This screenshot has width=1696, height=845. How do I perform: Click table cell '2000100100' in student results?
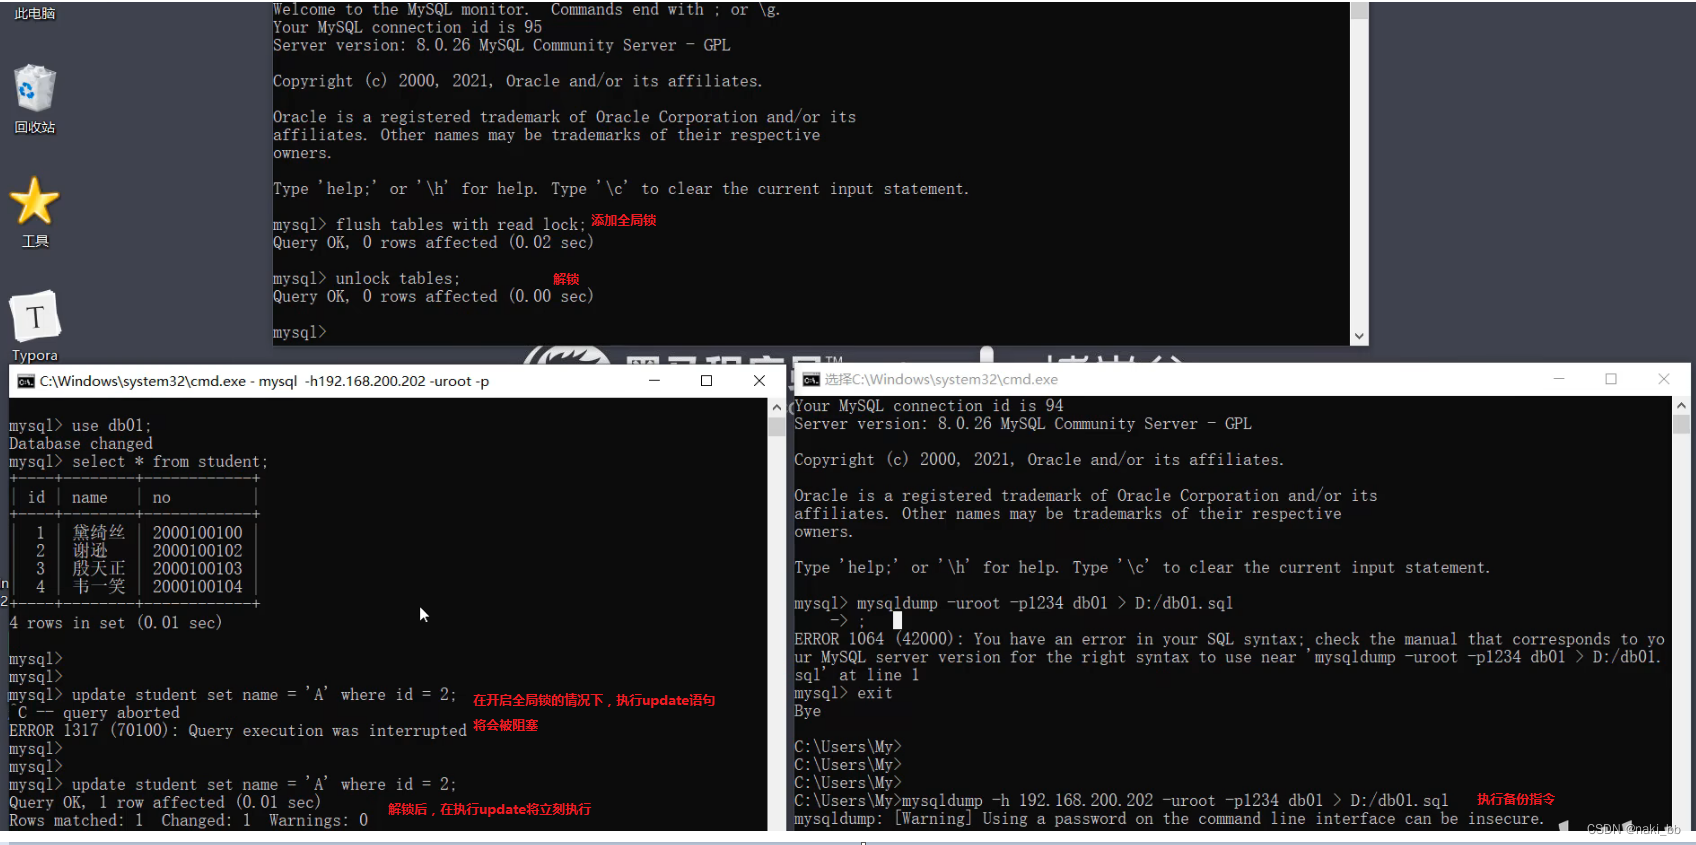click(x=198, y=533)
